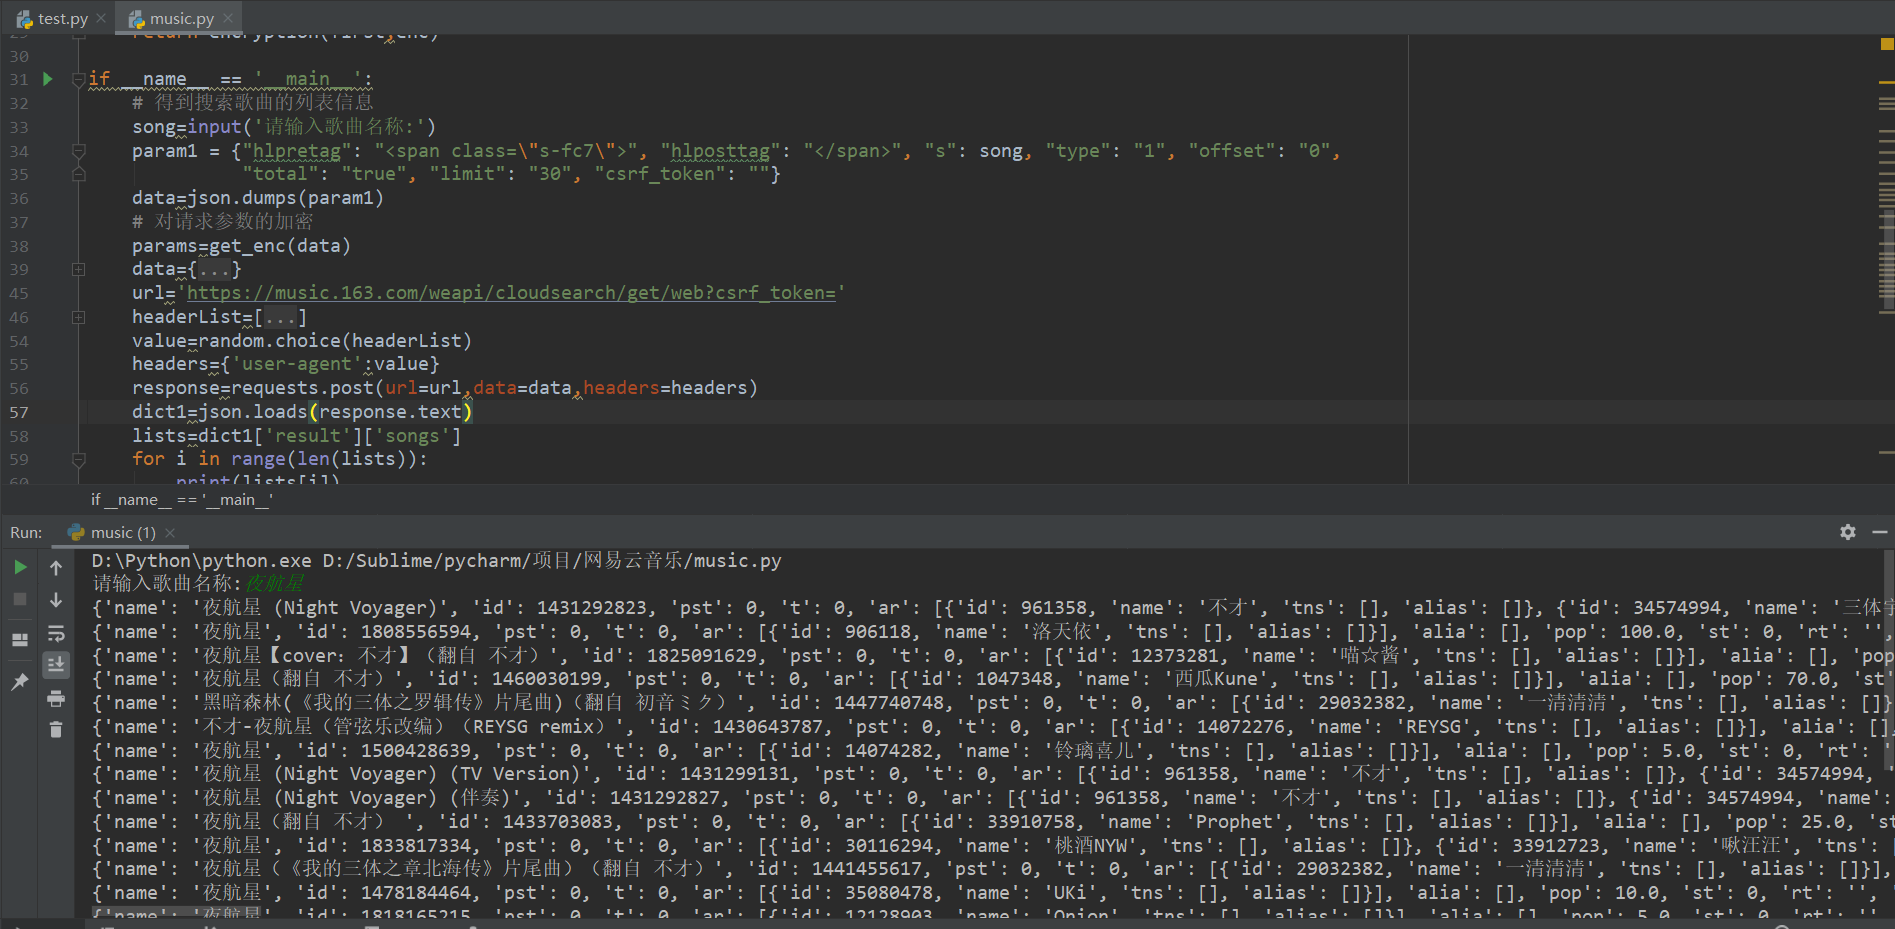Click the breadcrumb if __name__ == '__main__'

tap(182, 500)
